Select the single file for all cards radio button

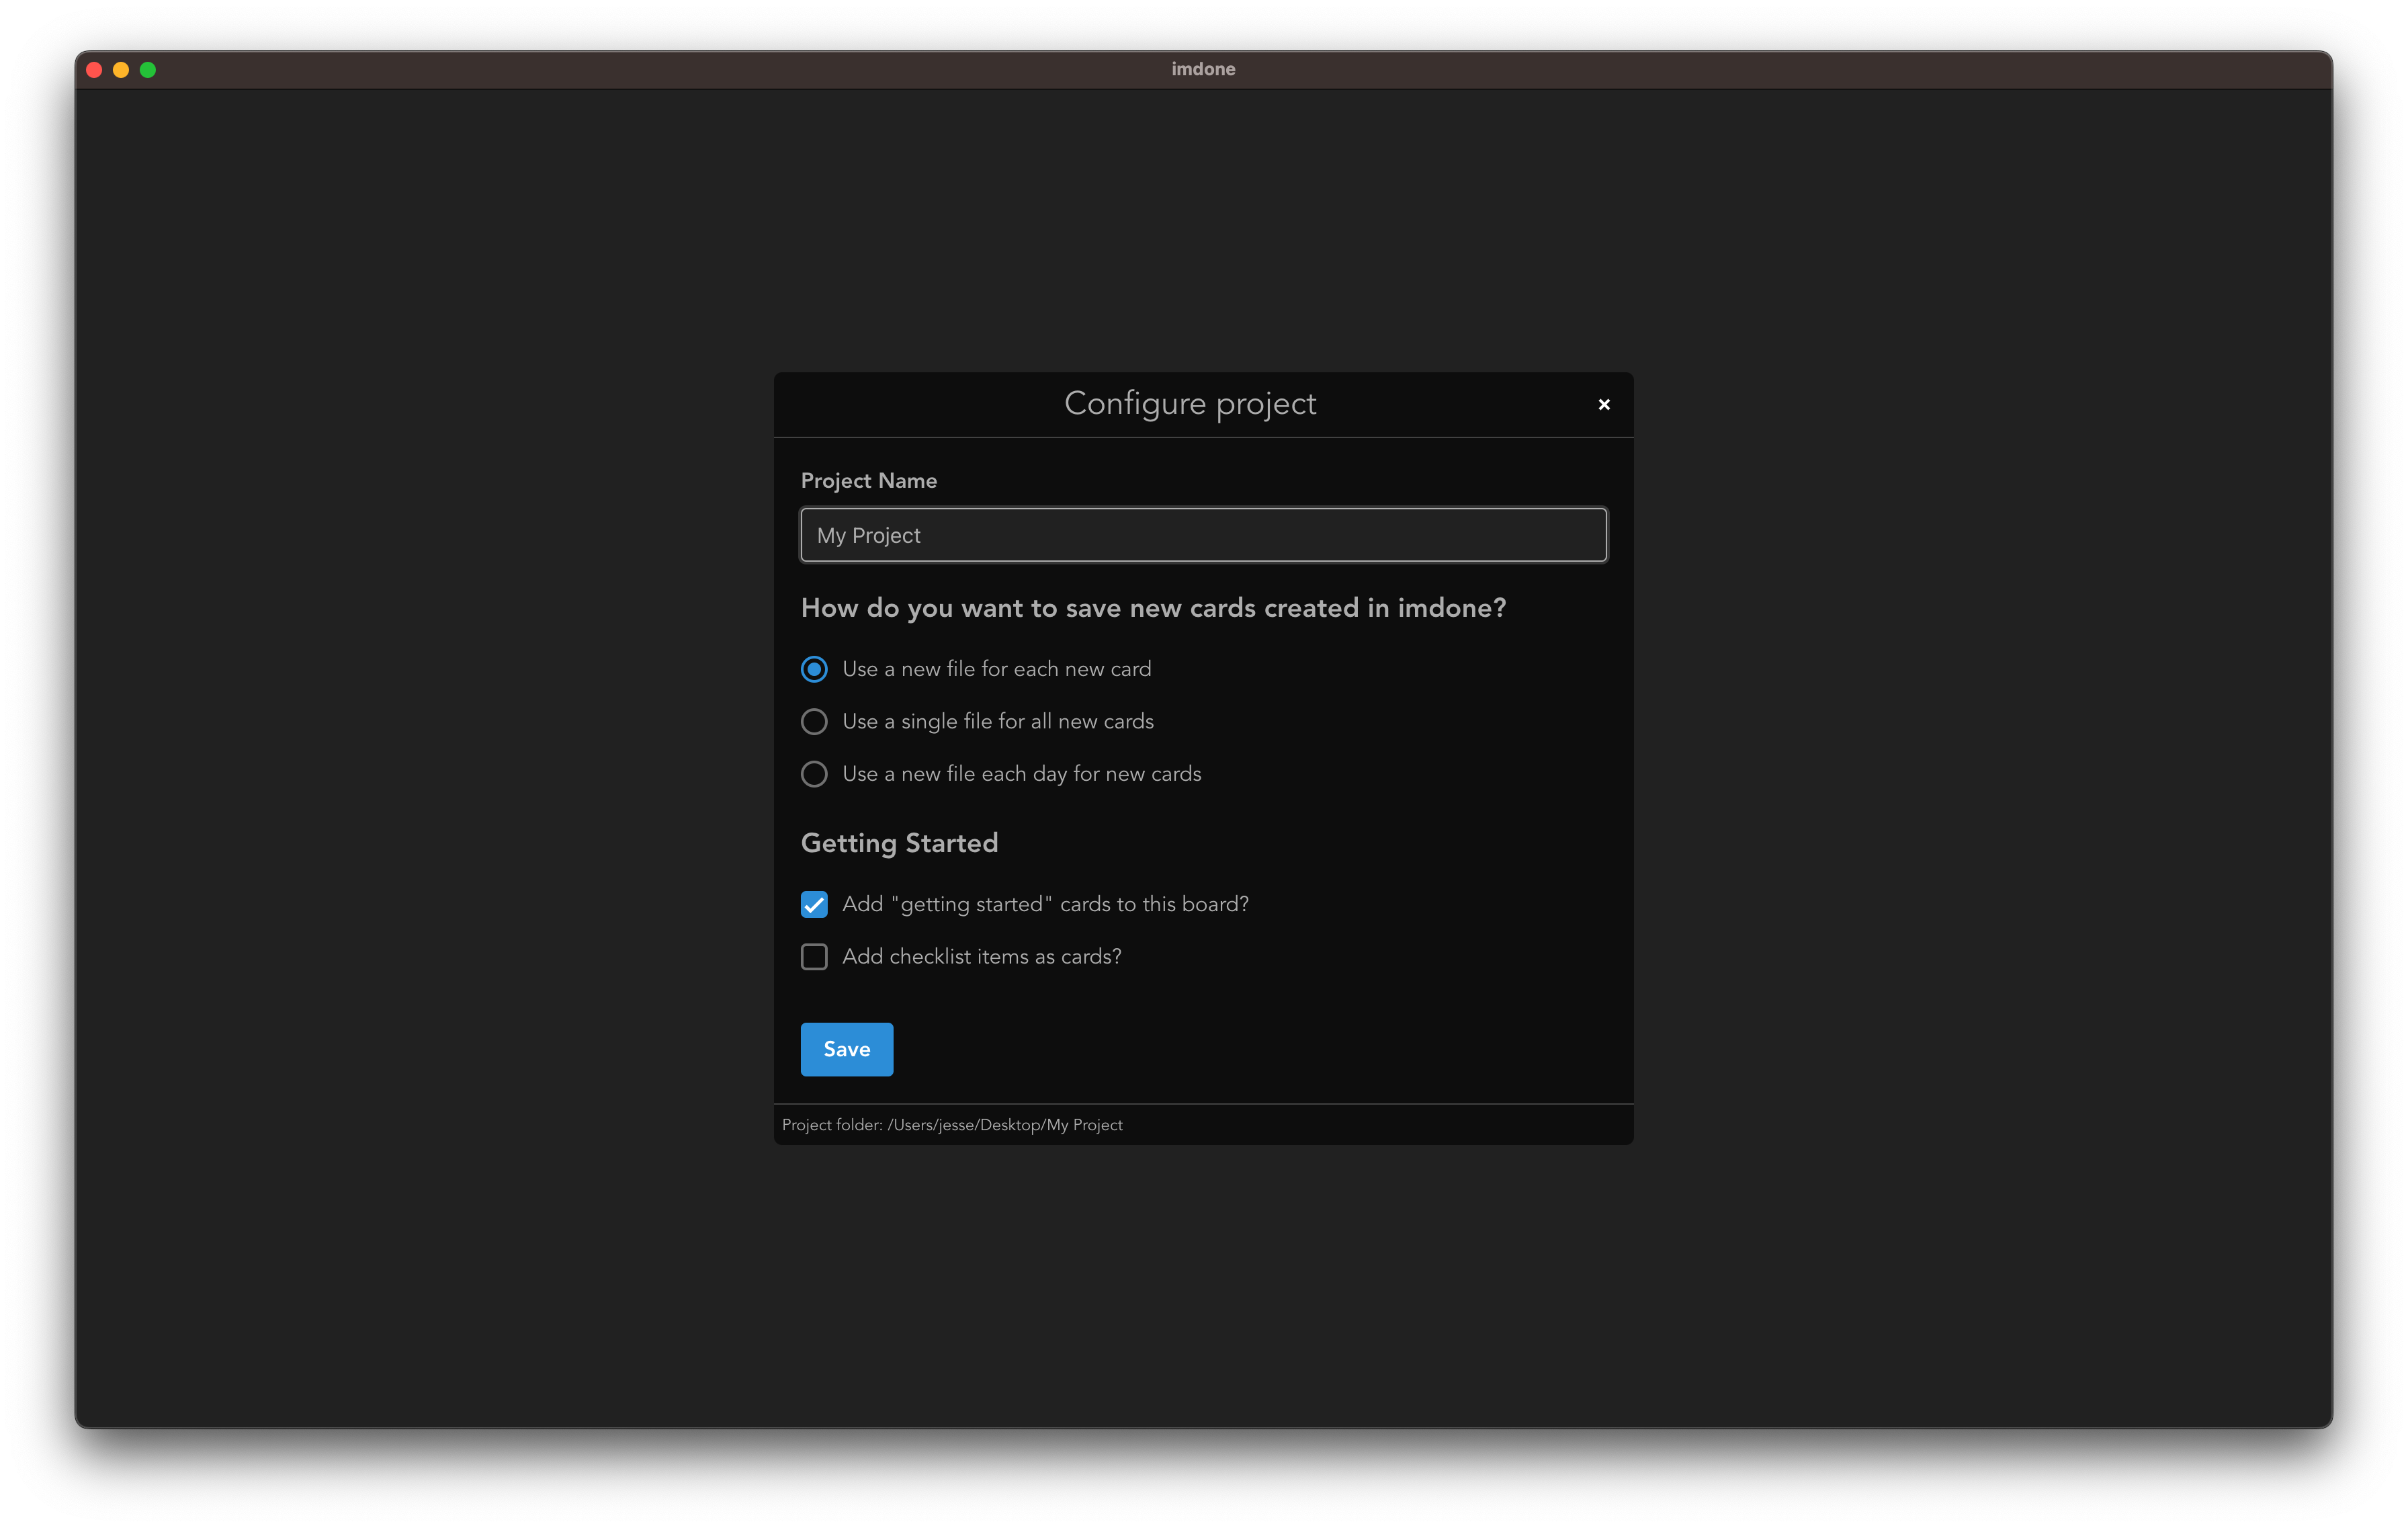(814, 721)
